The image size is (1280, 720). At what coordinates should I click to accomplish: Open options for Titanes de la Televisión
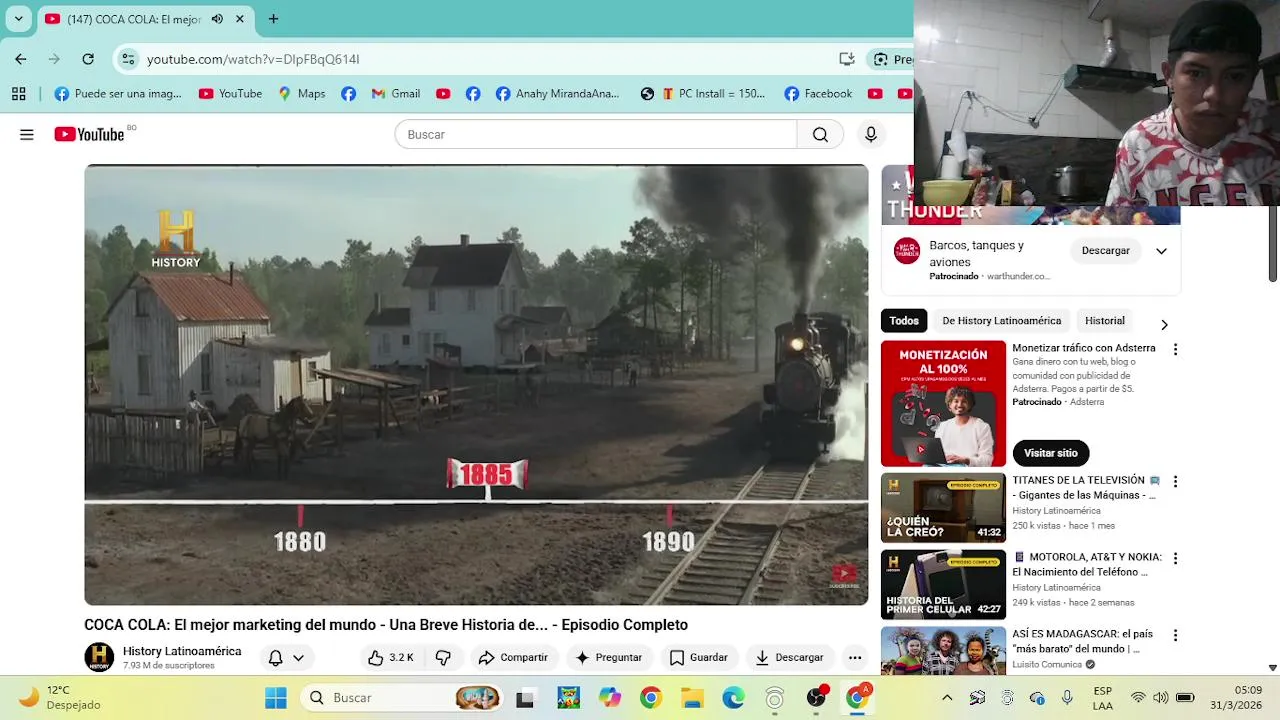[1175, 481]
